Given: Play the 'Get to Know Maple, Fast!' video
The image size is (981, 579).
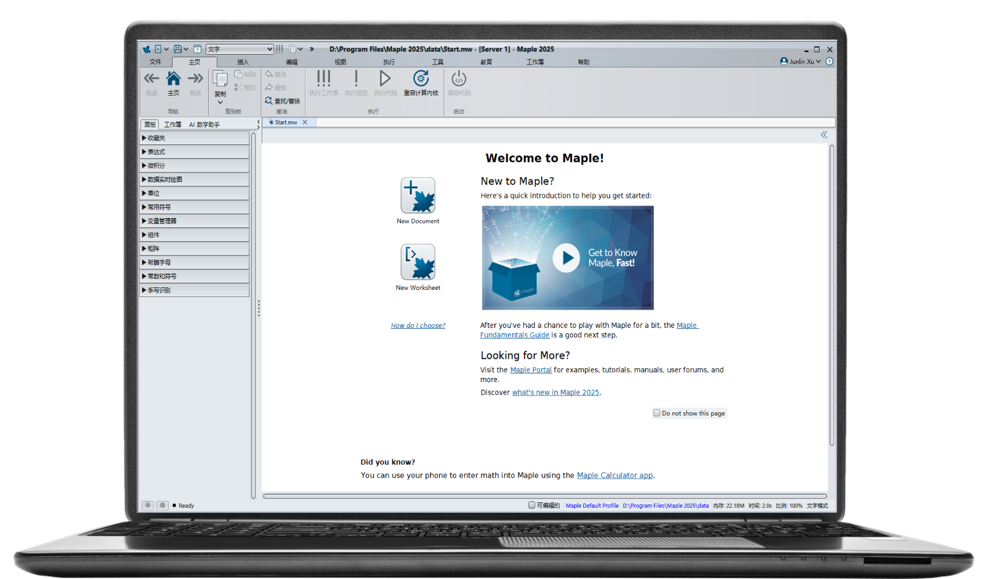Looking at the screenshot, I should (x=566, y=258).
